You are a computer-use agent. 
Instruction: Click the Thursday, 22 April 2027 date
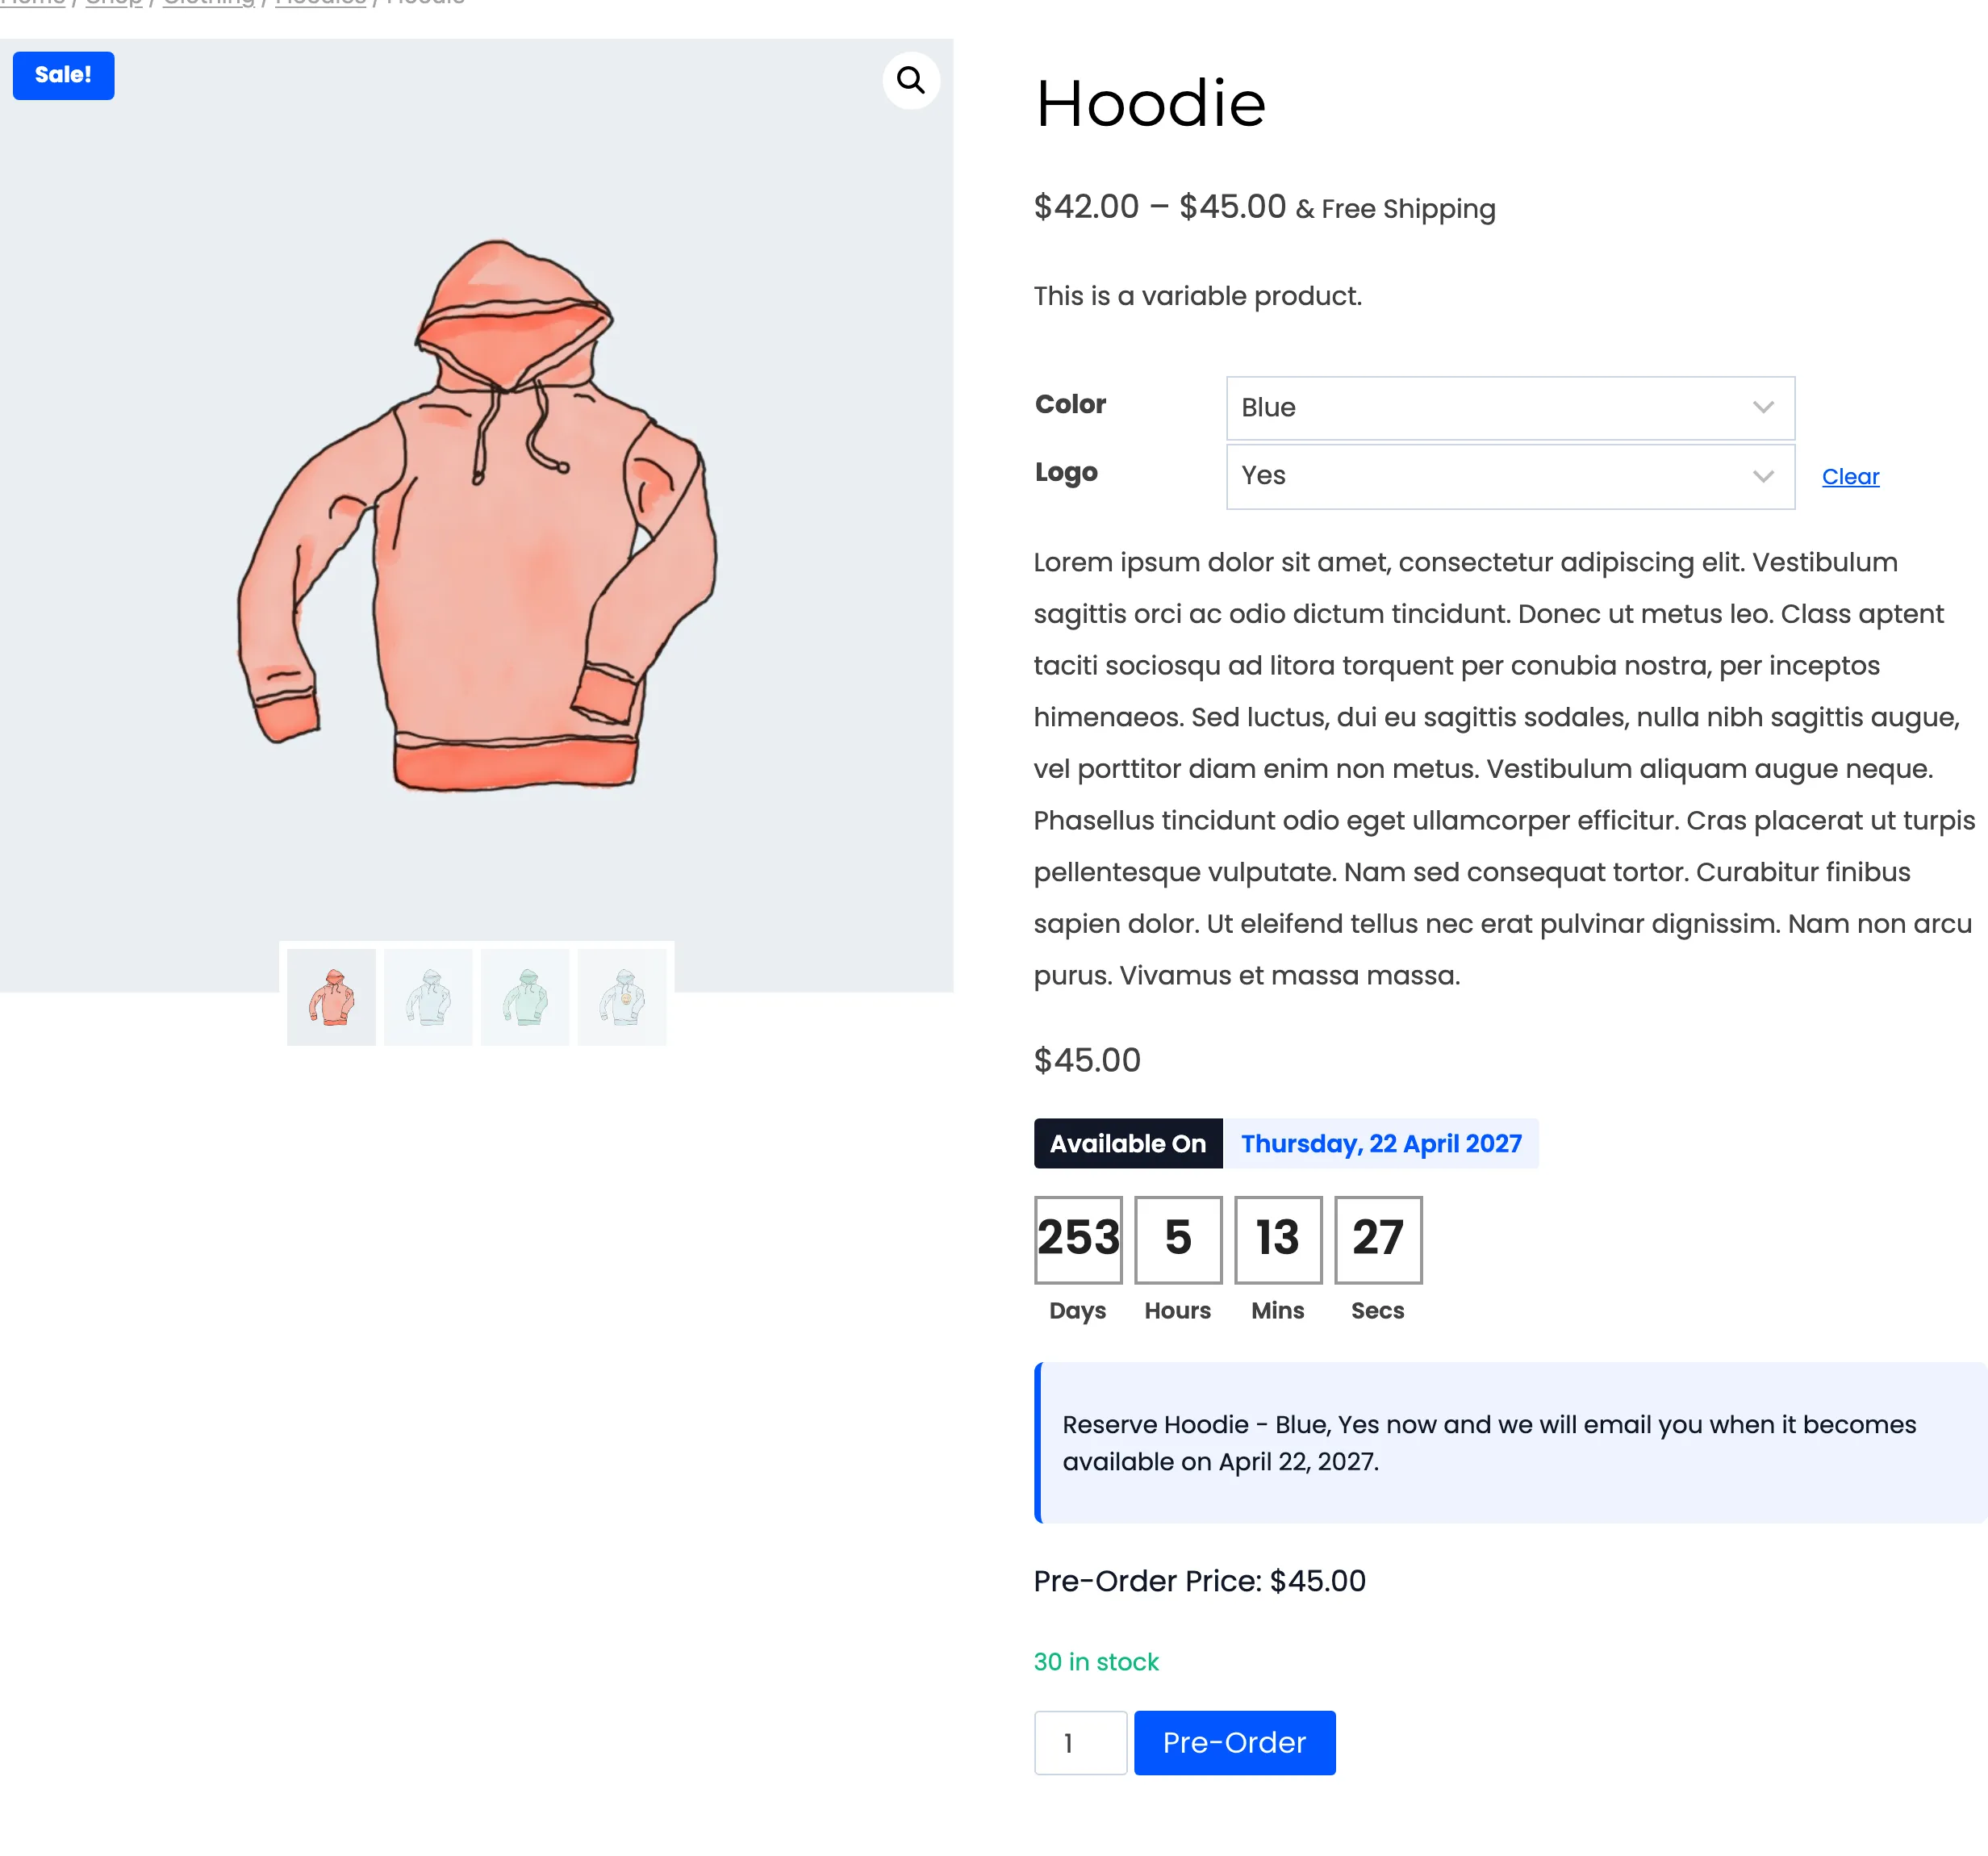pos(1381,1143)
